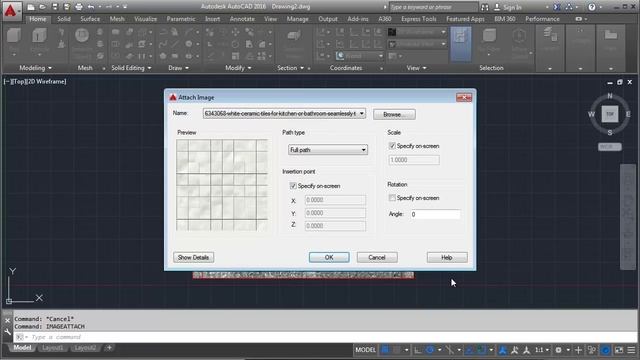Expand the Draw panel
The height and width of the screenshot is (360, 640).
click(178, 68)
